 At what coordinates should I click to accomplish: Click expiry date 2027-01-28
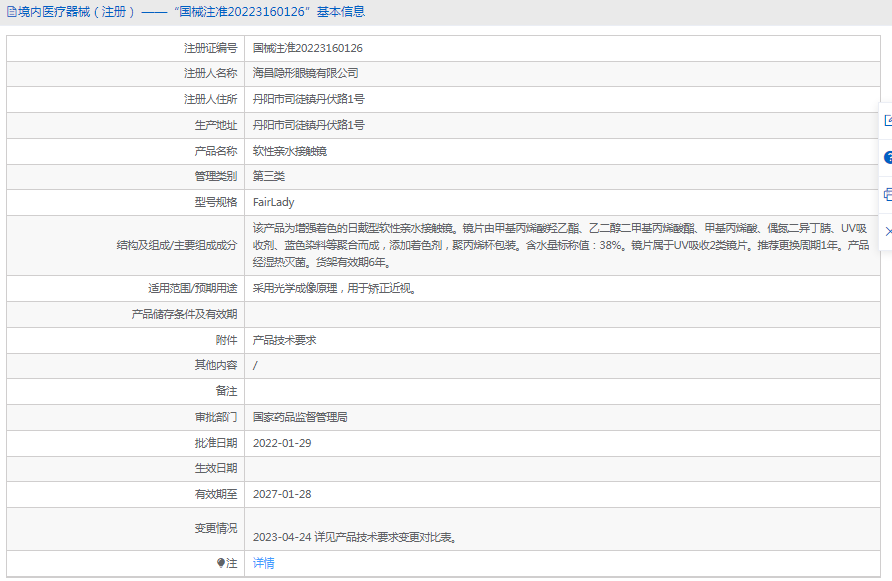(x=281, y=494)
